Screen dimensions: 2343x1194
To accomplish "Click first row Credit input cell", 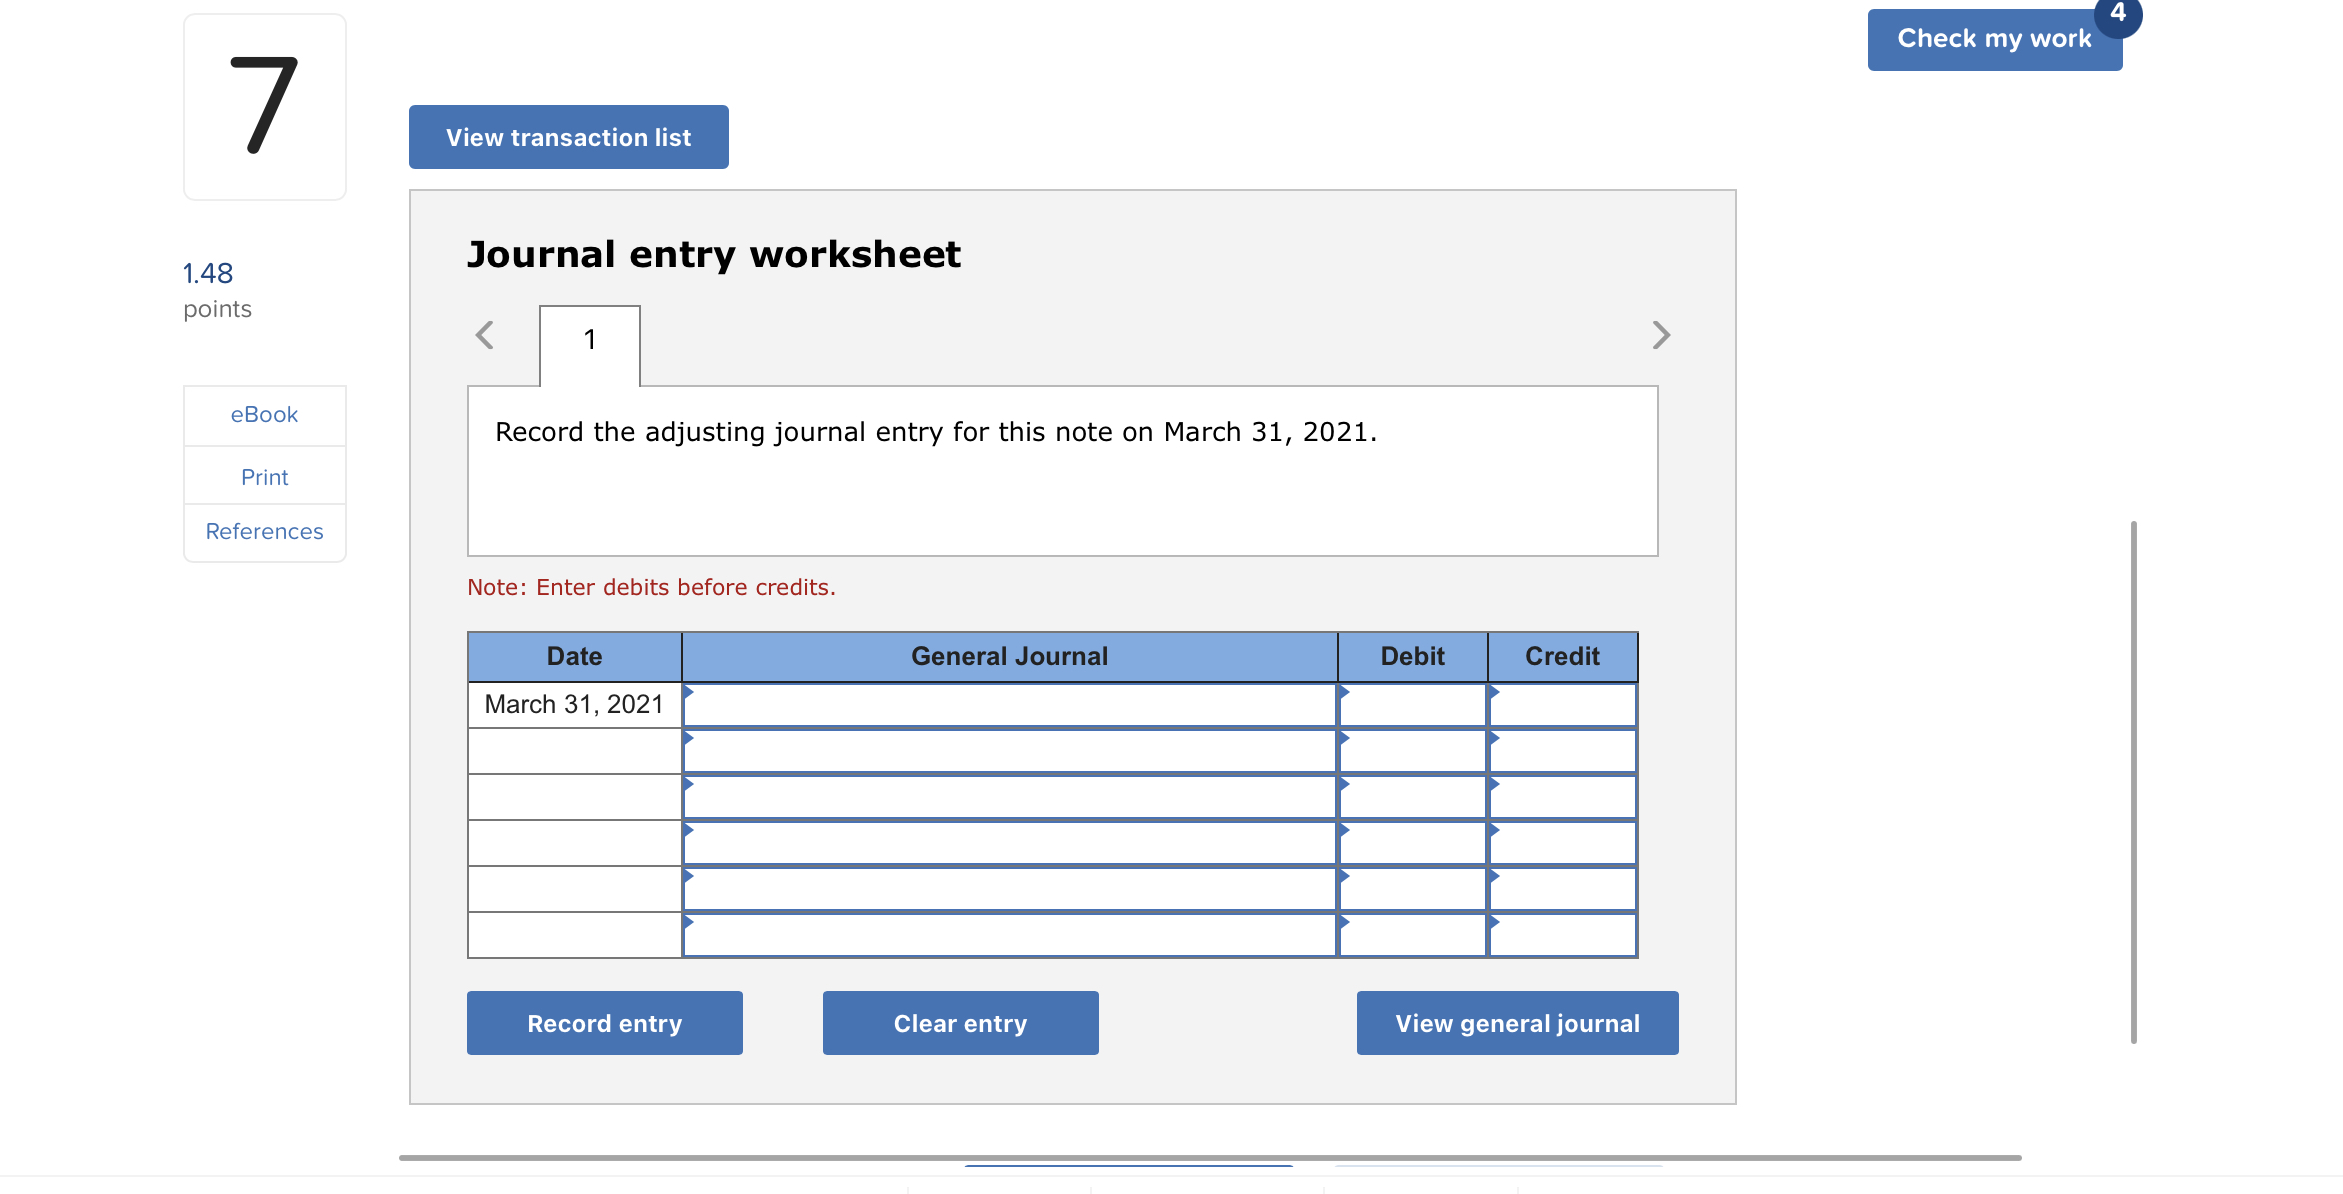I will pyautogui.click(x=1562, y=705).
